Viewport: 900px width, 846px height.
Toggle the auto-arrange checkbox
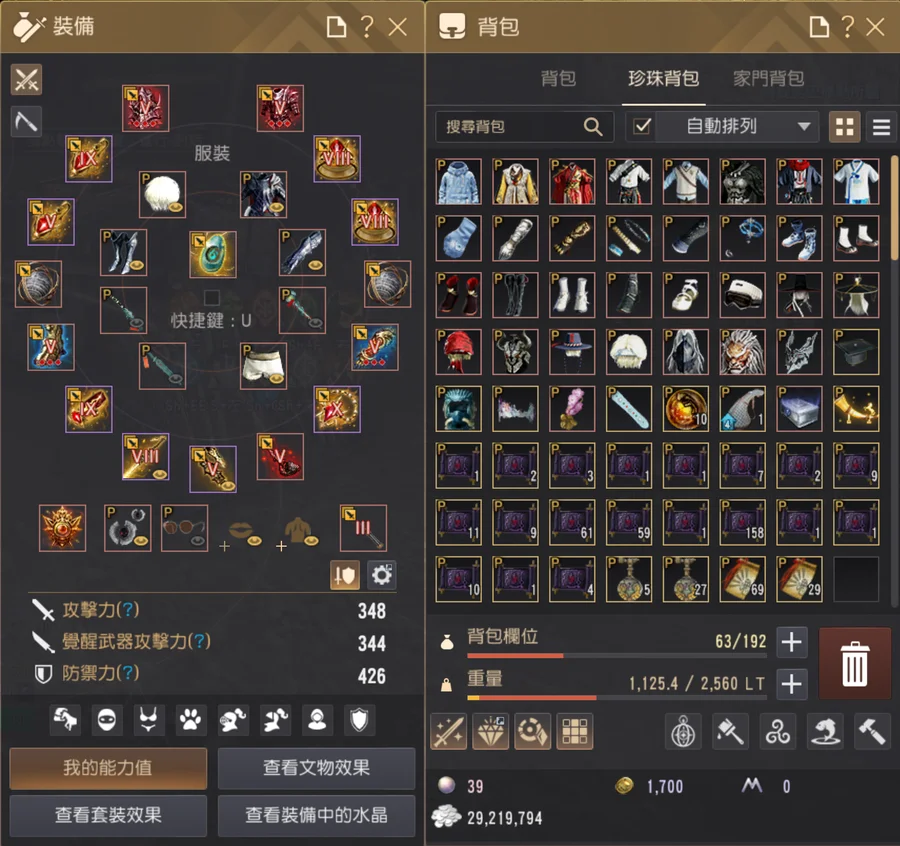642,126
